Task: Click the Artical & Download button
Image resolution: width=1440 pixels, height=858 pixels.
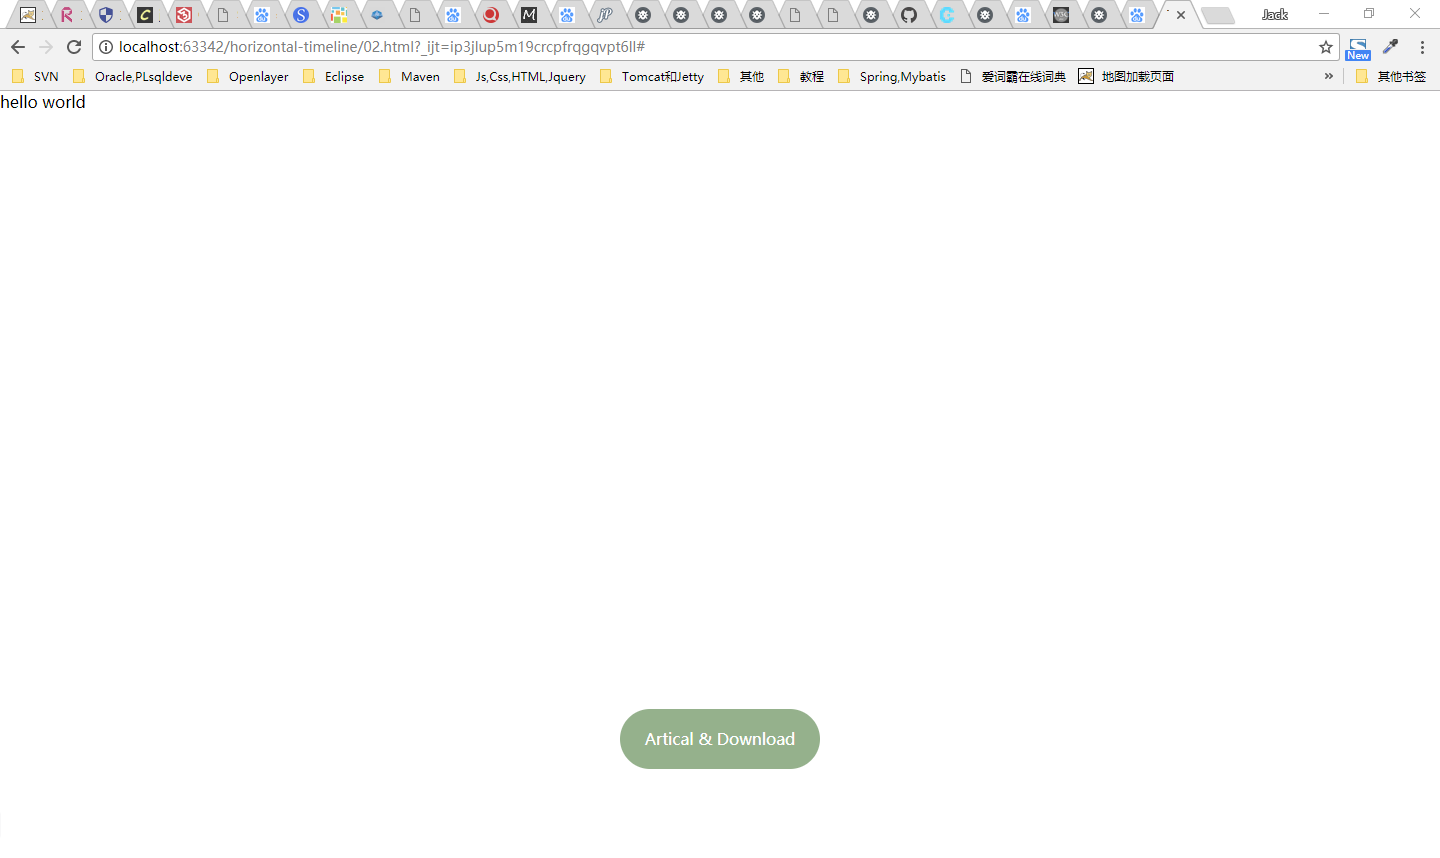Action: (x=720, y=739)
